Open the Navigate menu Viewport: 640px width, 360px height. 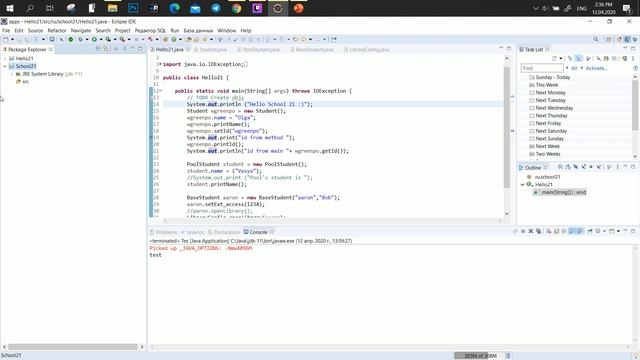81,31
